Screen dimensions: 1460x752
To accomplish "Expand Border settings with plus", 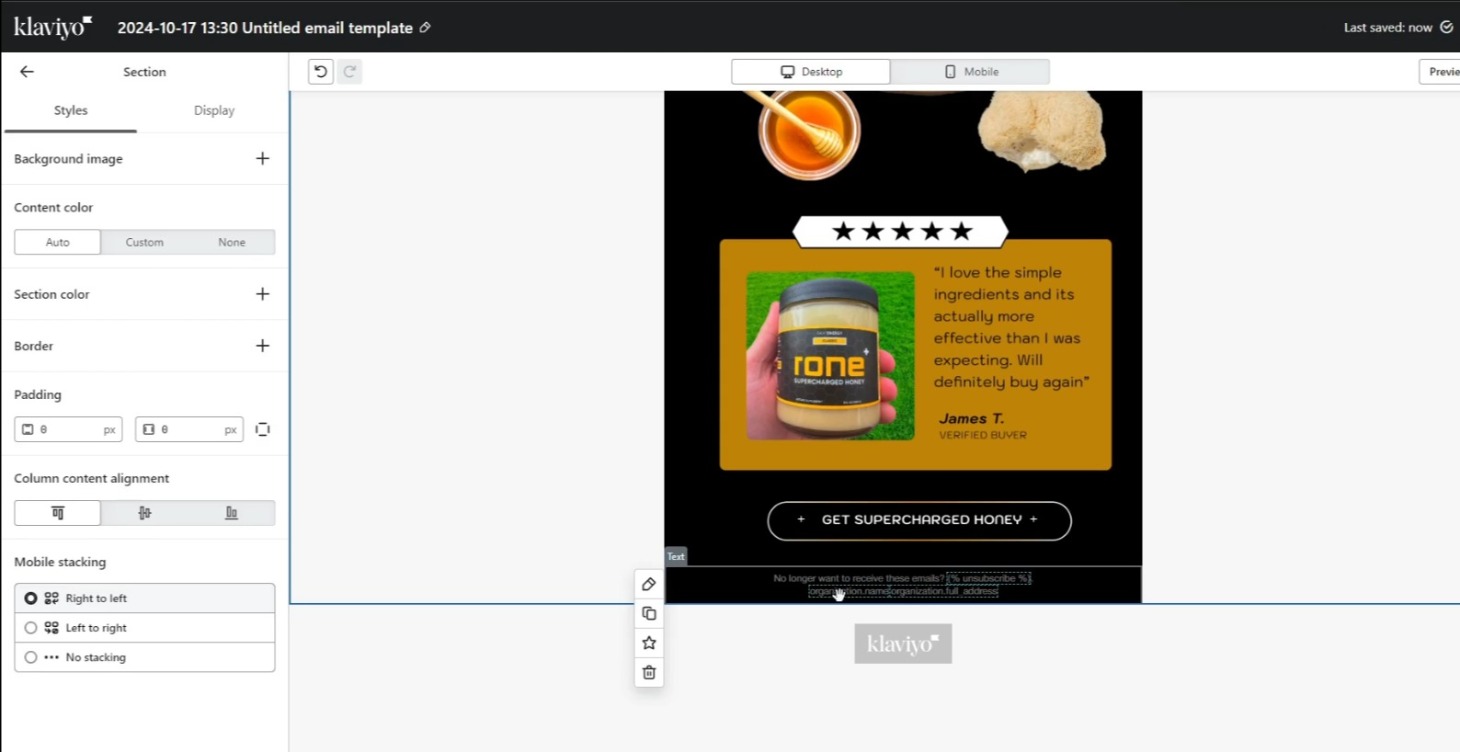I will pos(262,346).
